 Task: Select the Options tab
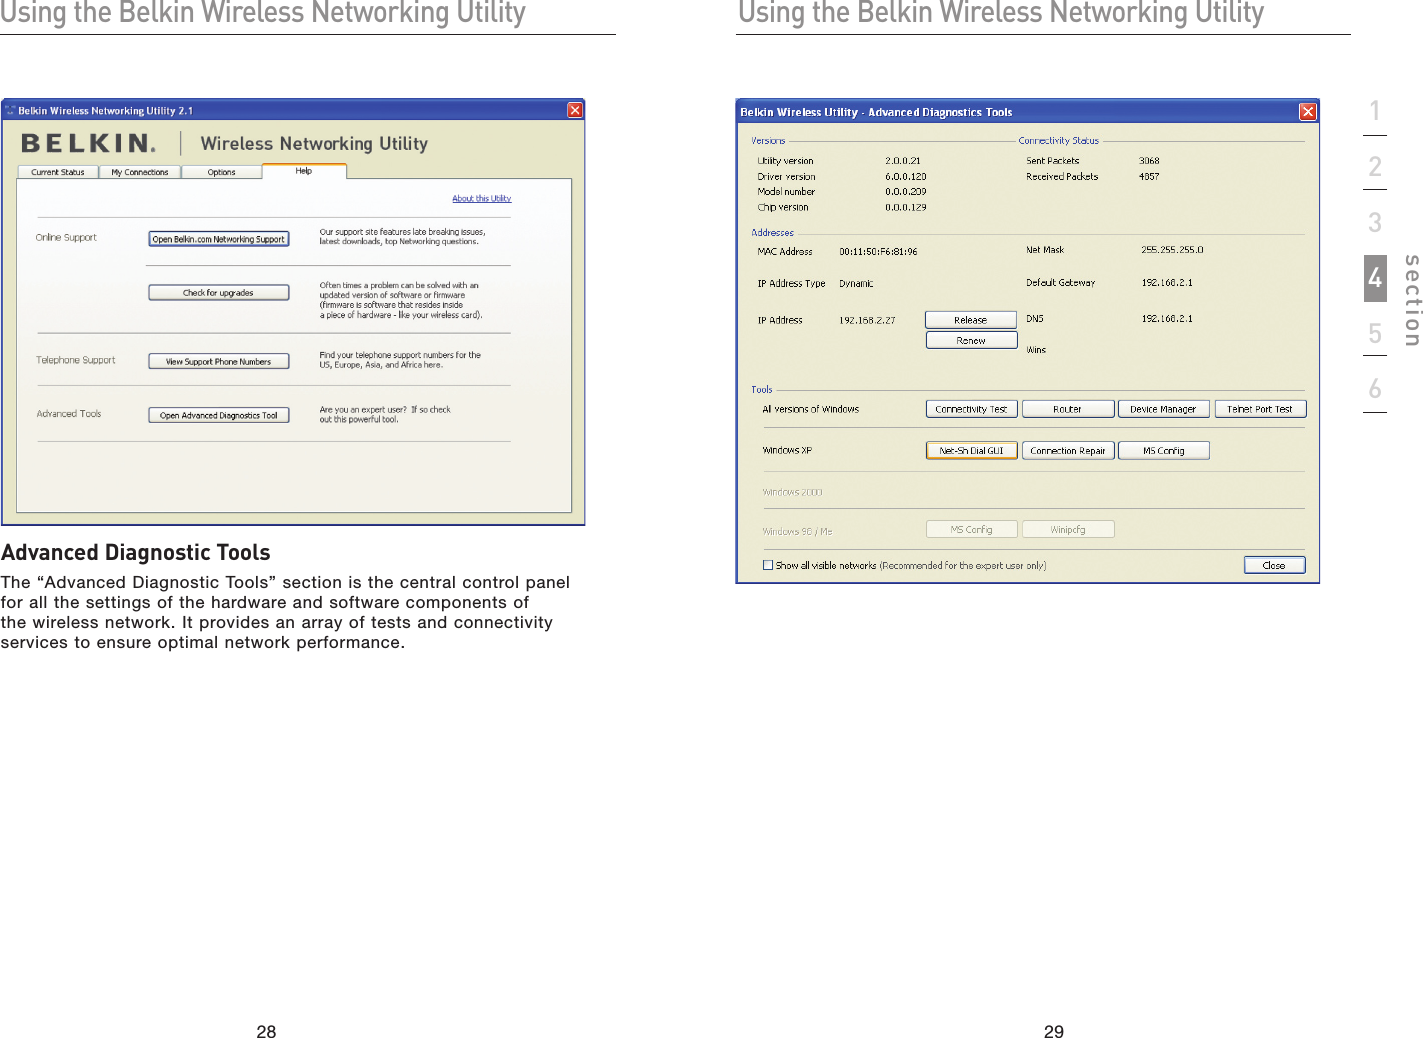point(222,172)
